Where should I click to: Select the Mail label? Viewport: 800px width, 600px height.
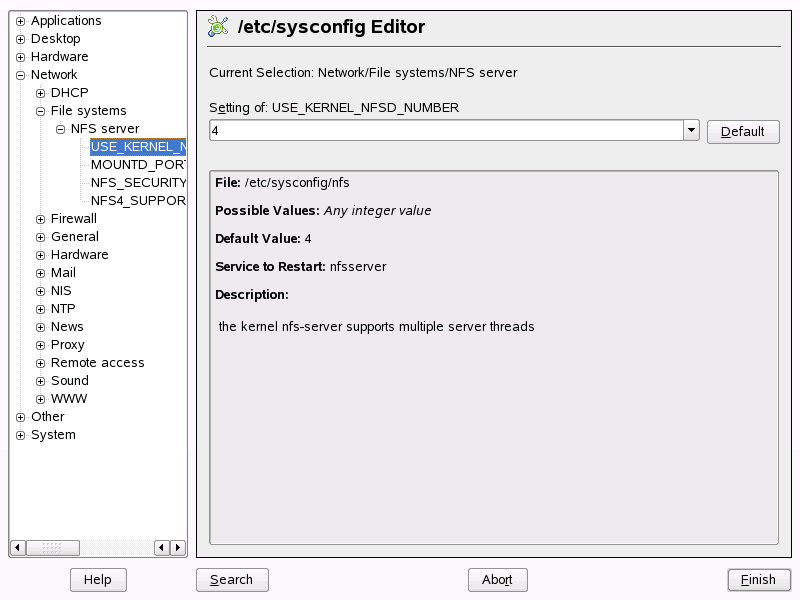pos(63,273)
